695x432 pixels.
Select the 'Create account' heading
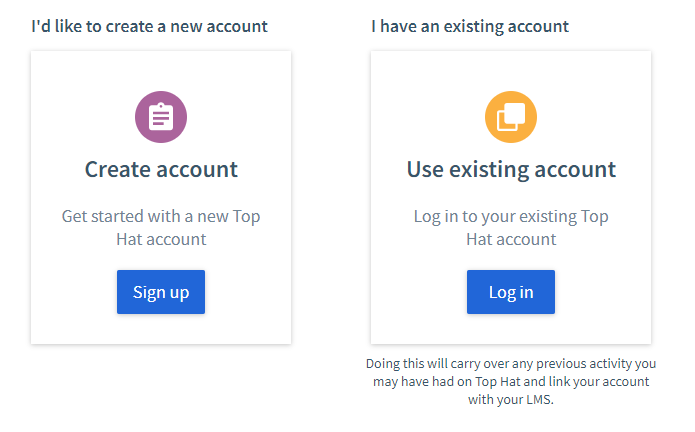click(x=161, y=169)
